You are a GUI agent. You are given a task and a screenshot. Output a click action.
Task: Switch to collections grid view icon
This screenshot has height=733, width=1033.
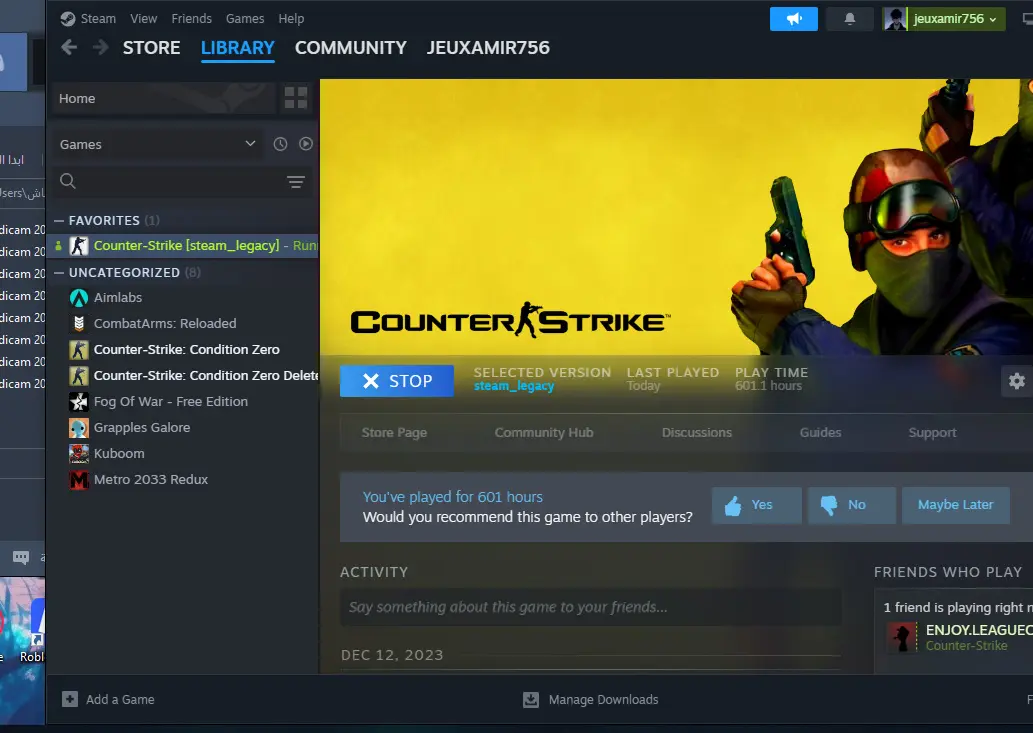pyautogui.click(x=296, y=98)
